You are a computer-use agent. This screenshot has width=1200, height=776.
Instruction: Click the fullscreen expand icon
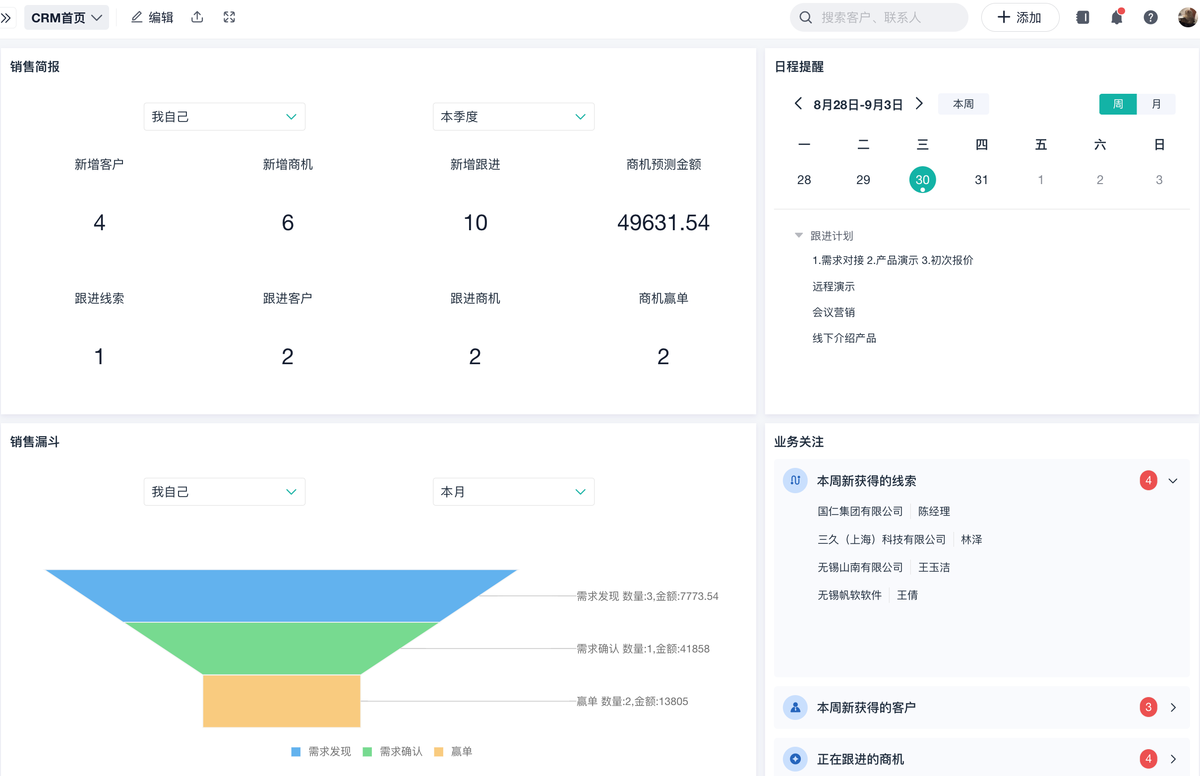[x=229, y=17]
